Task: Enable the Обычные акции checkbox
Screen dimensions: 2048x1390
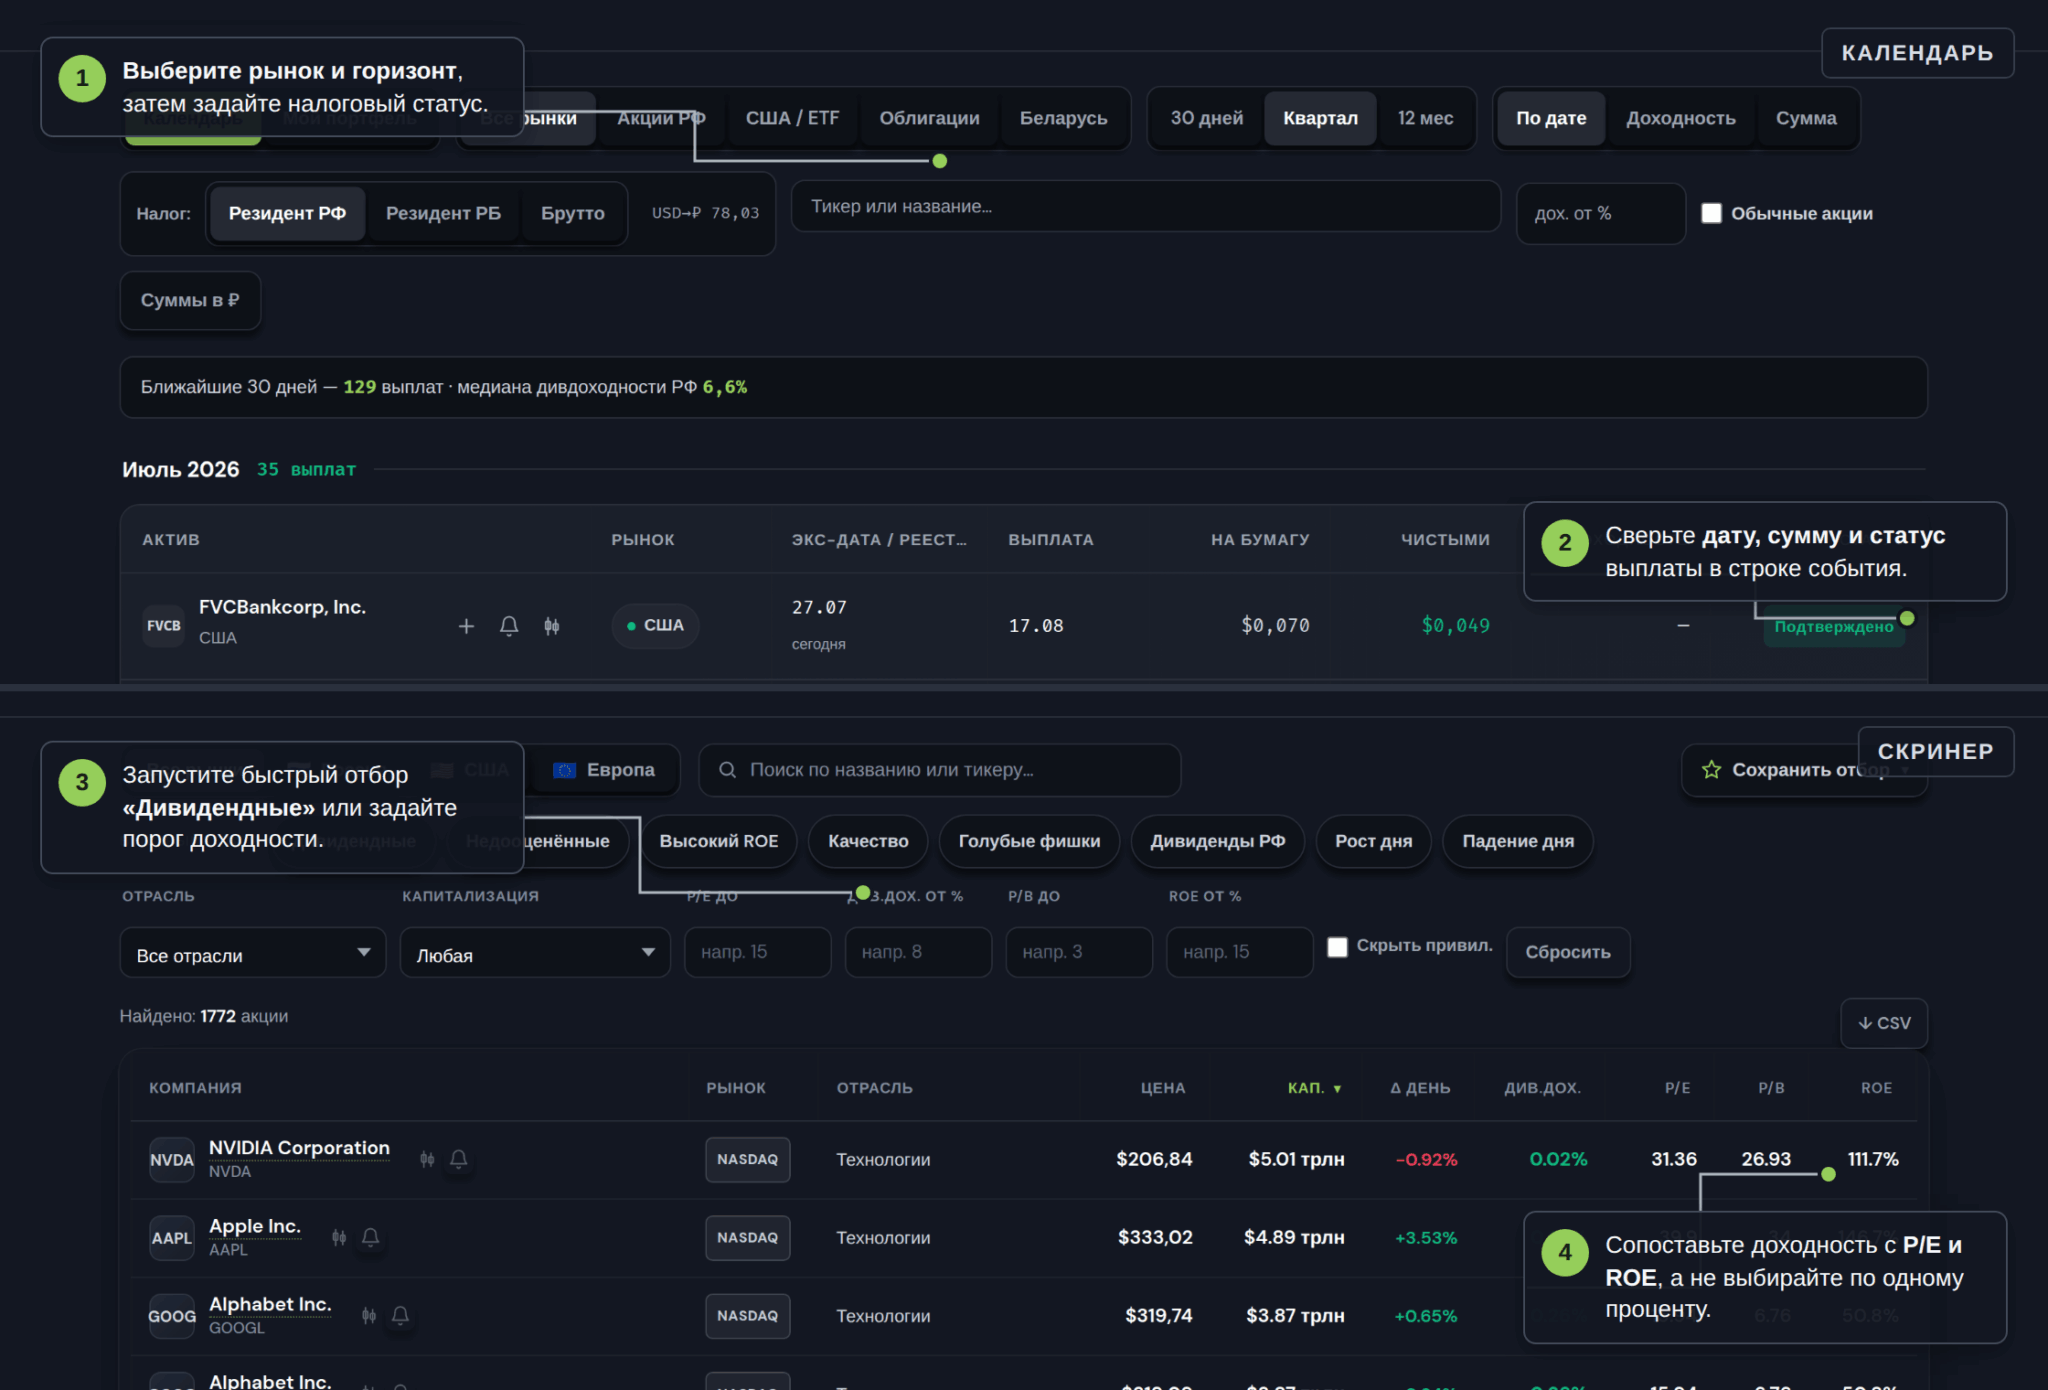Action: point(1712,213)
